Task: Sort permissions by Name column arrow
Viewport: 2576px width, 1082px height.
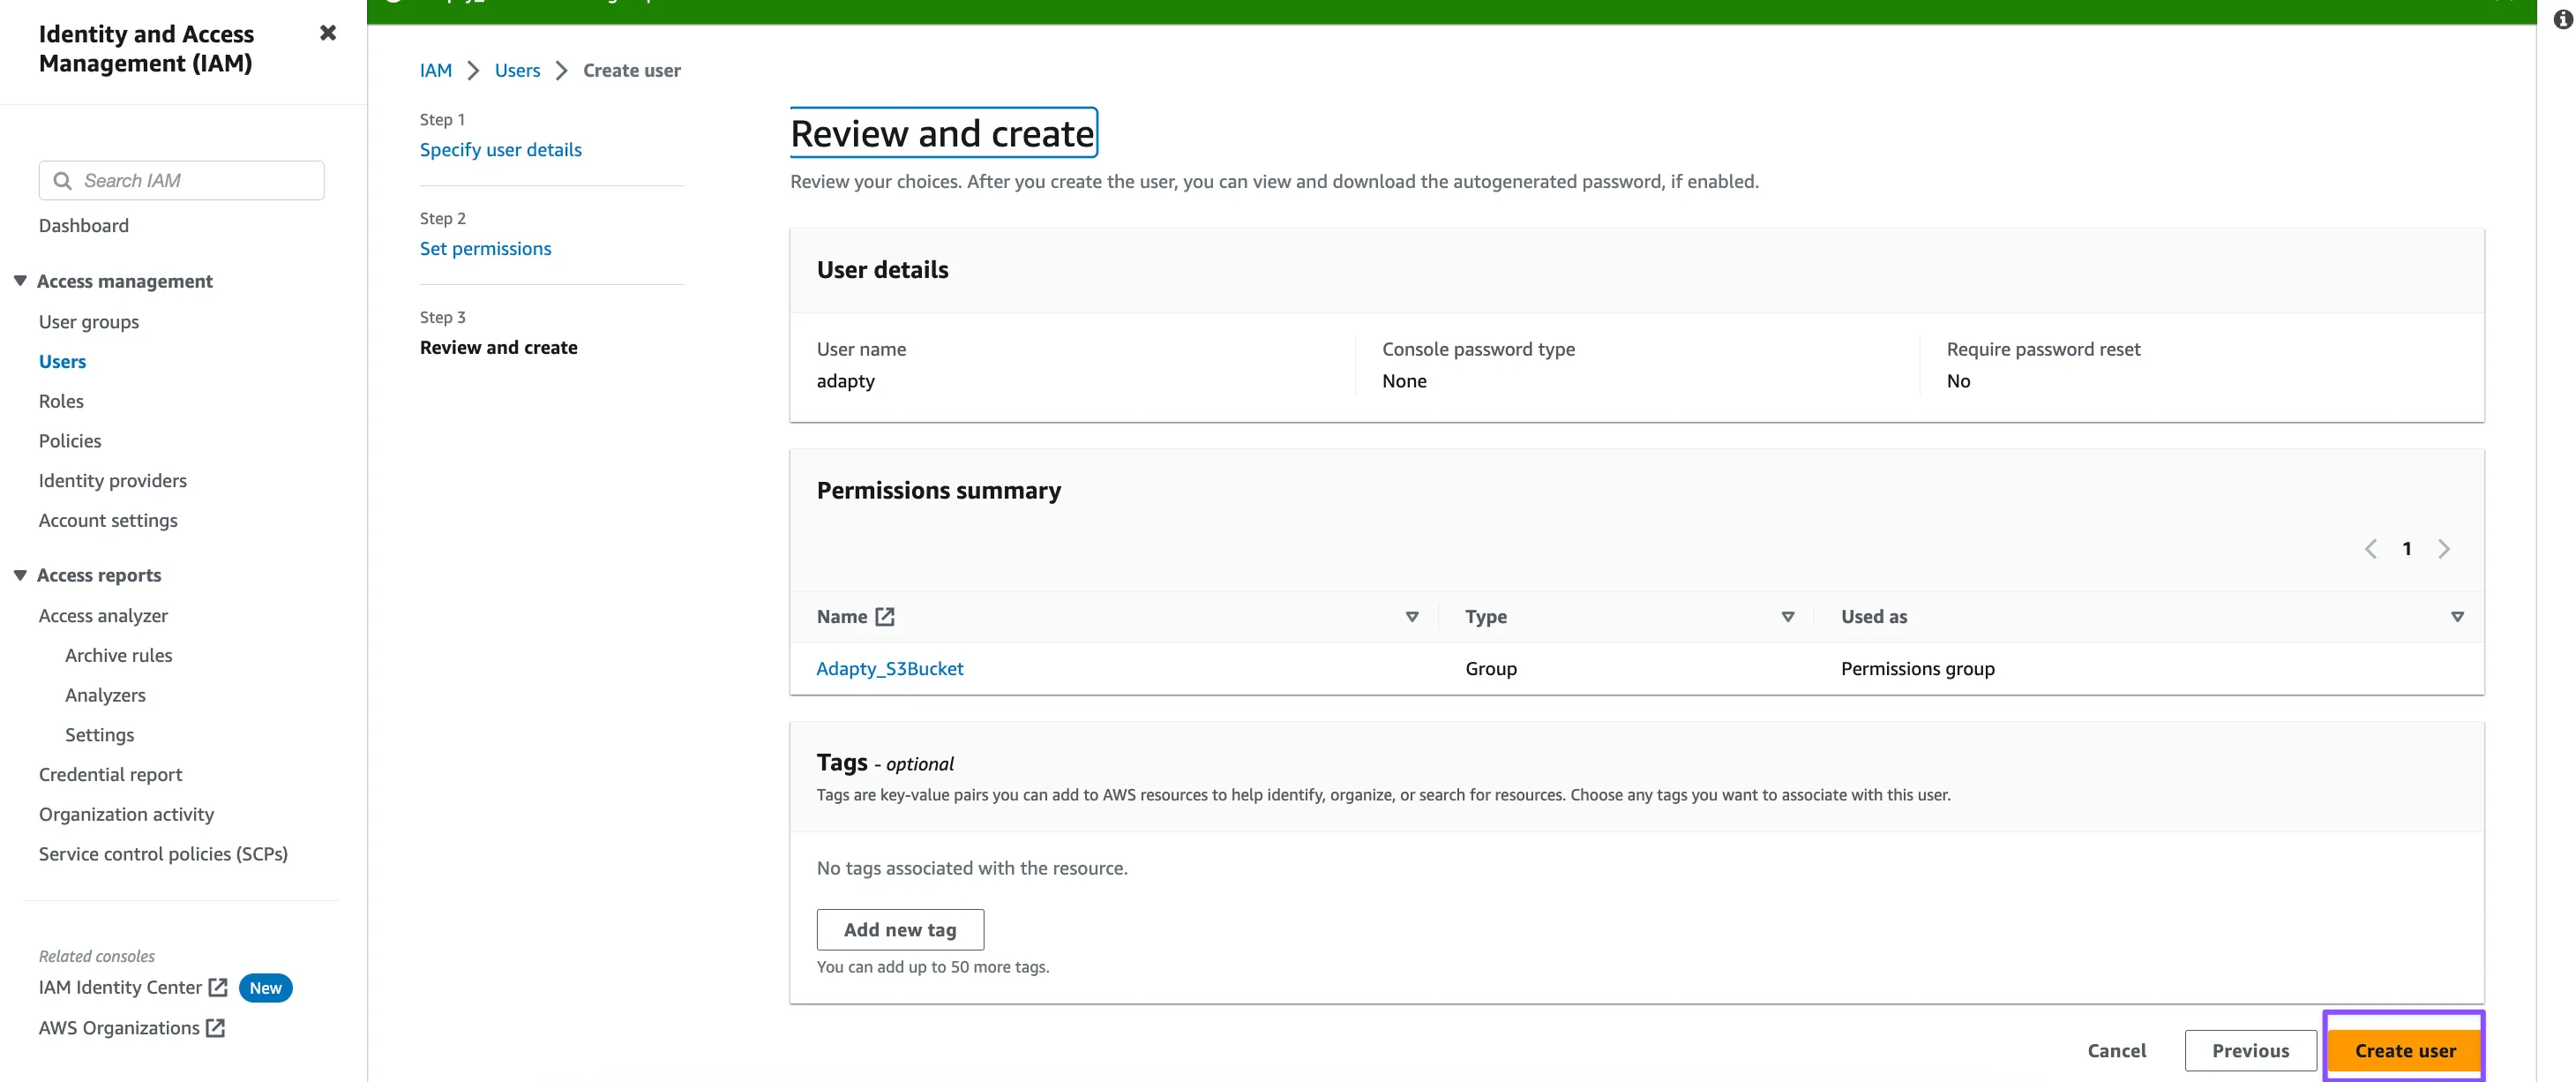Action: [x=1412, y=617]
